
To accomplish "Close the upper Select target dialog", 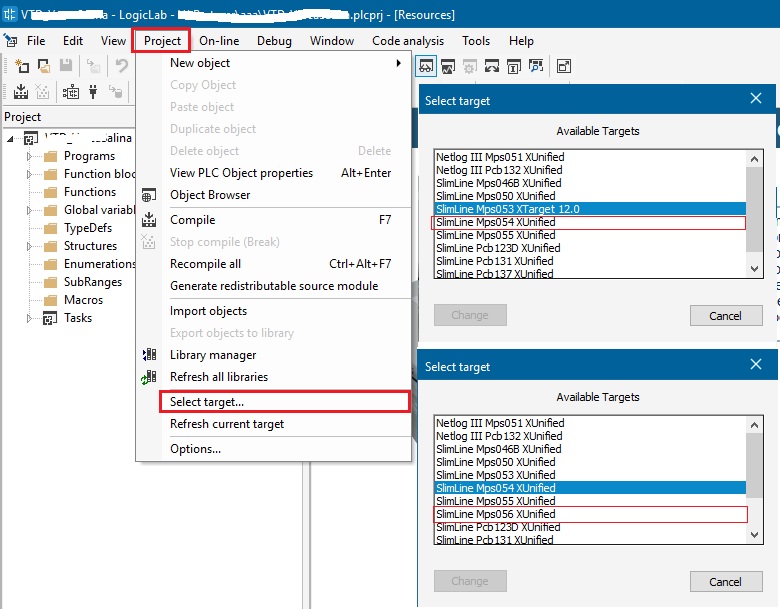I will point(756,99).
